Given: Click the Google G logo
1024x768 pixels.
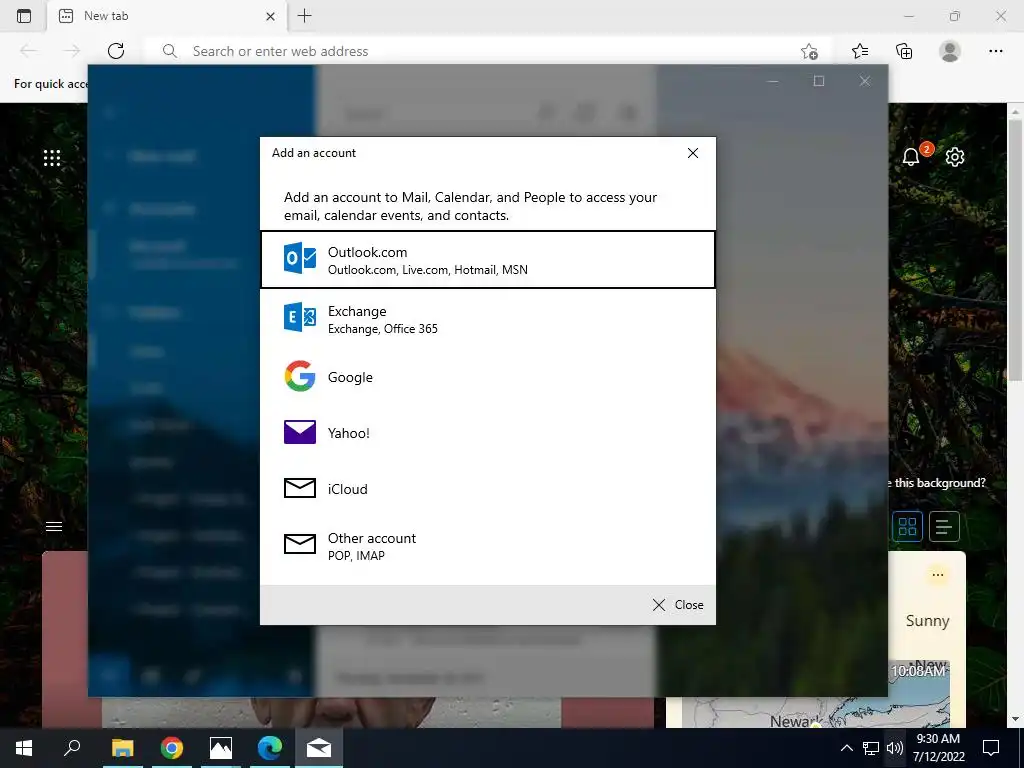Looking at the screenshot, I should tap(300, 376).
